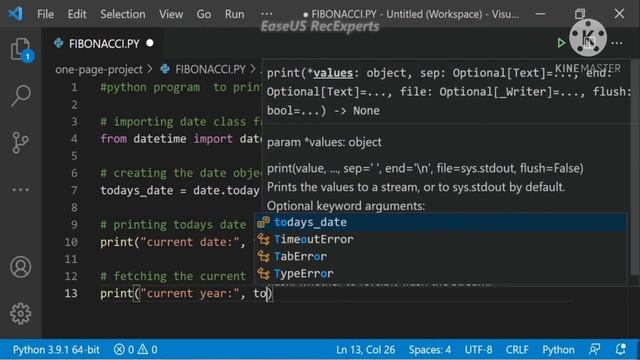Open the Search view in activity bar
This screenshot has height=360, width=640.
point(20,96)
